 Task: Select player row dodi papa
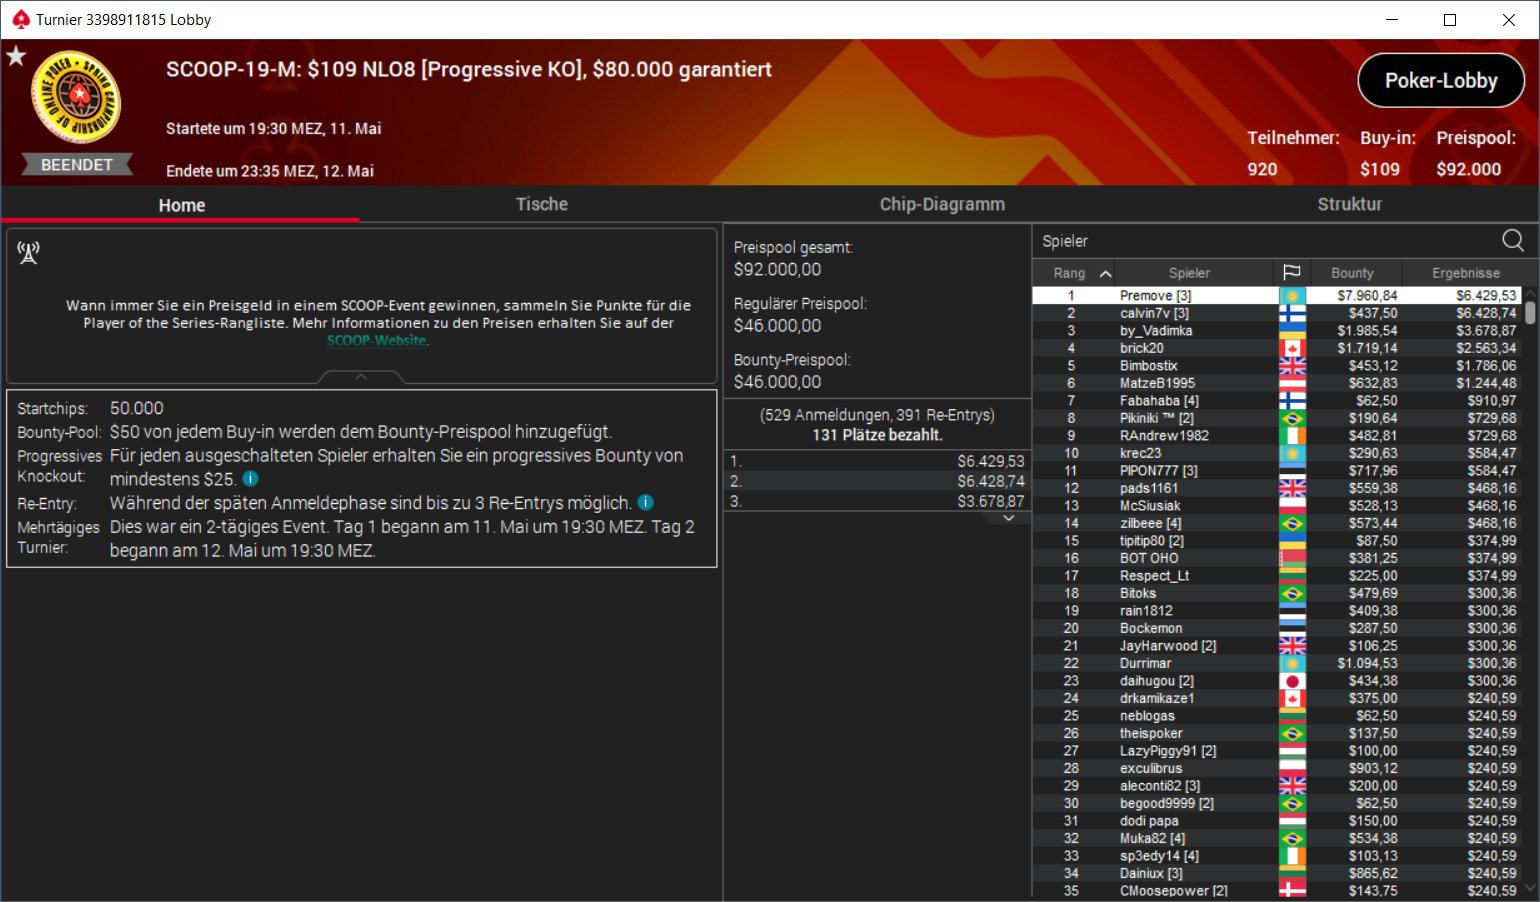tap(1276, 821)
